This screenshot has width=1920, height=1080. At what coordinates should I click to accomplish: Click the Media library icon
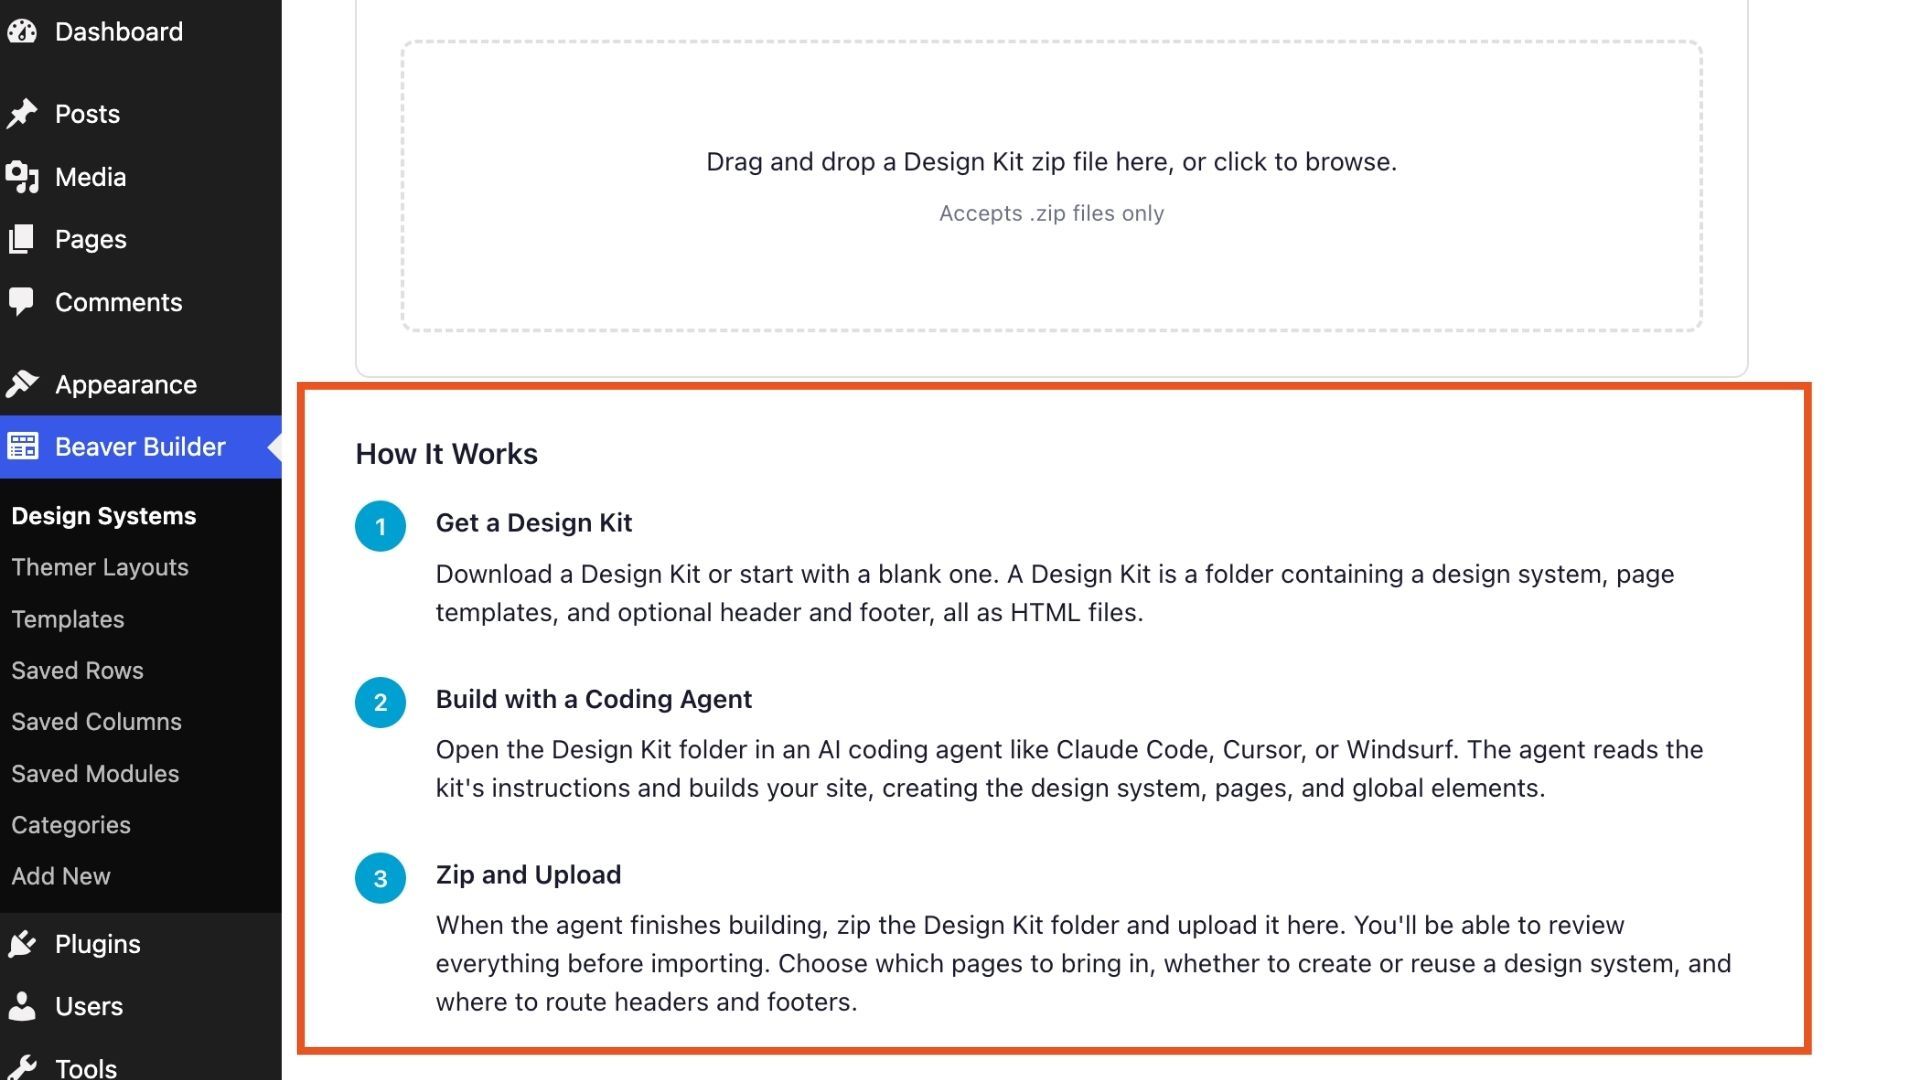[21, 177]
